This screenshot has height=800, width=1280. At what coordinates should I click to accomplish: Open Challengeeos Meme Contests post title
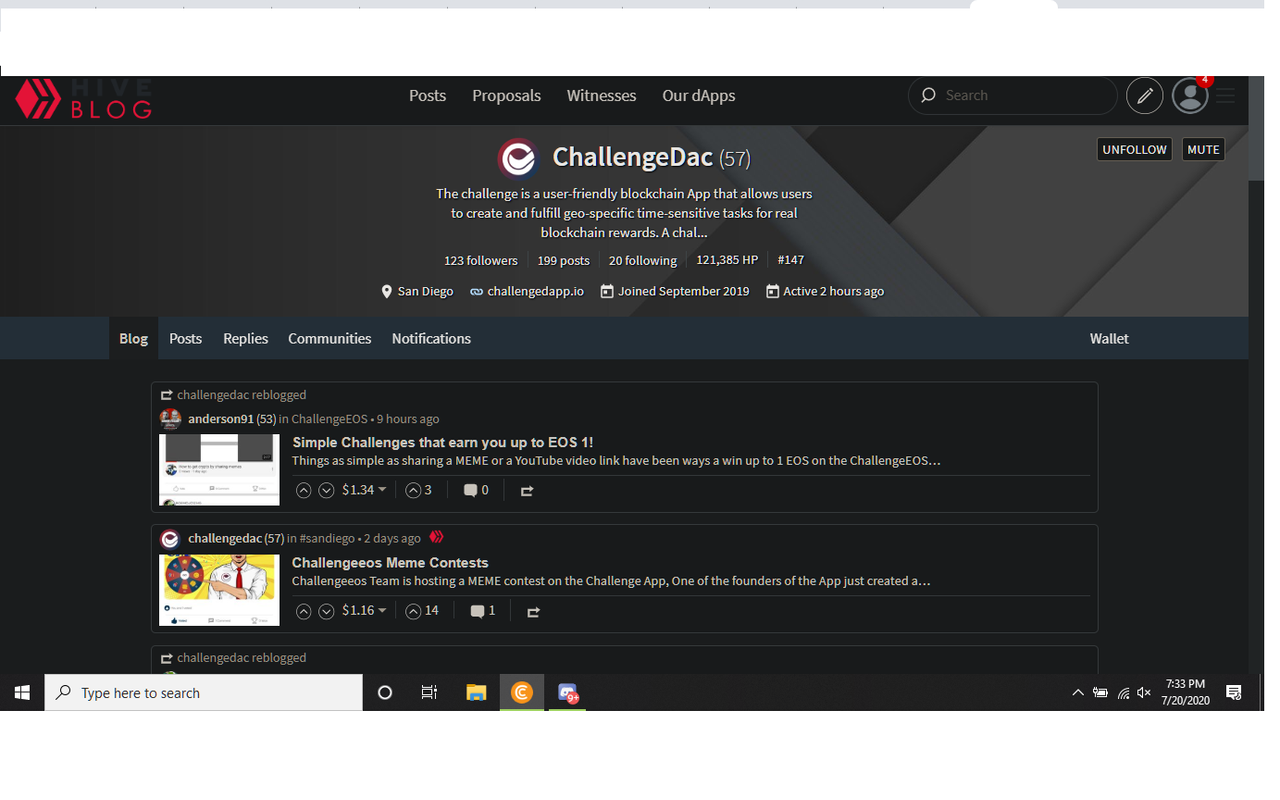390,562
